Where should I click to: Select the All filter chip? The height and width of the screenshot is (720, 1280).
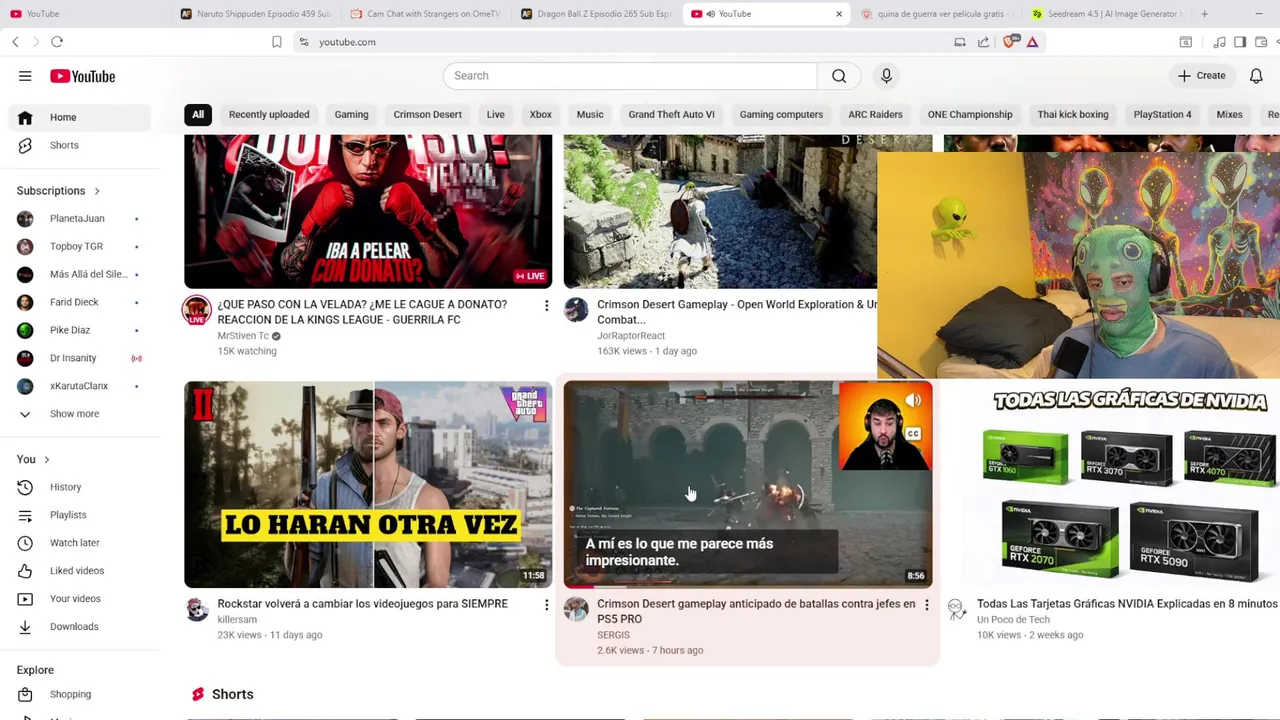pos(198,114)
